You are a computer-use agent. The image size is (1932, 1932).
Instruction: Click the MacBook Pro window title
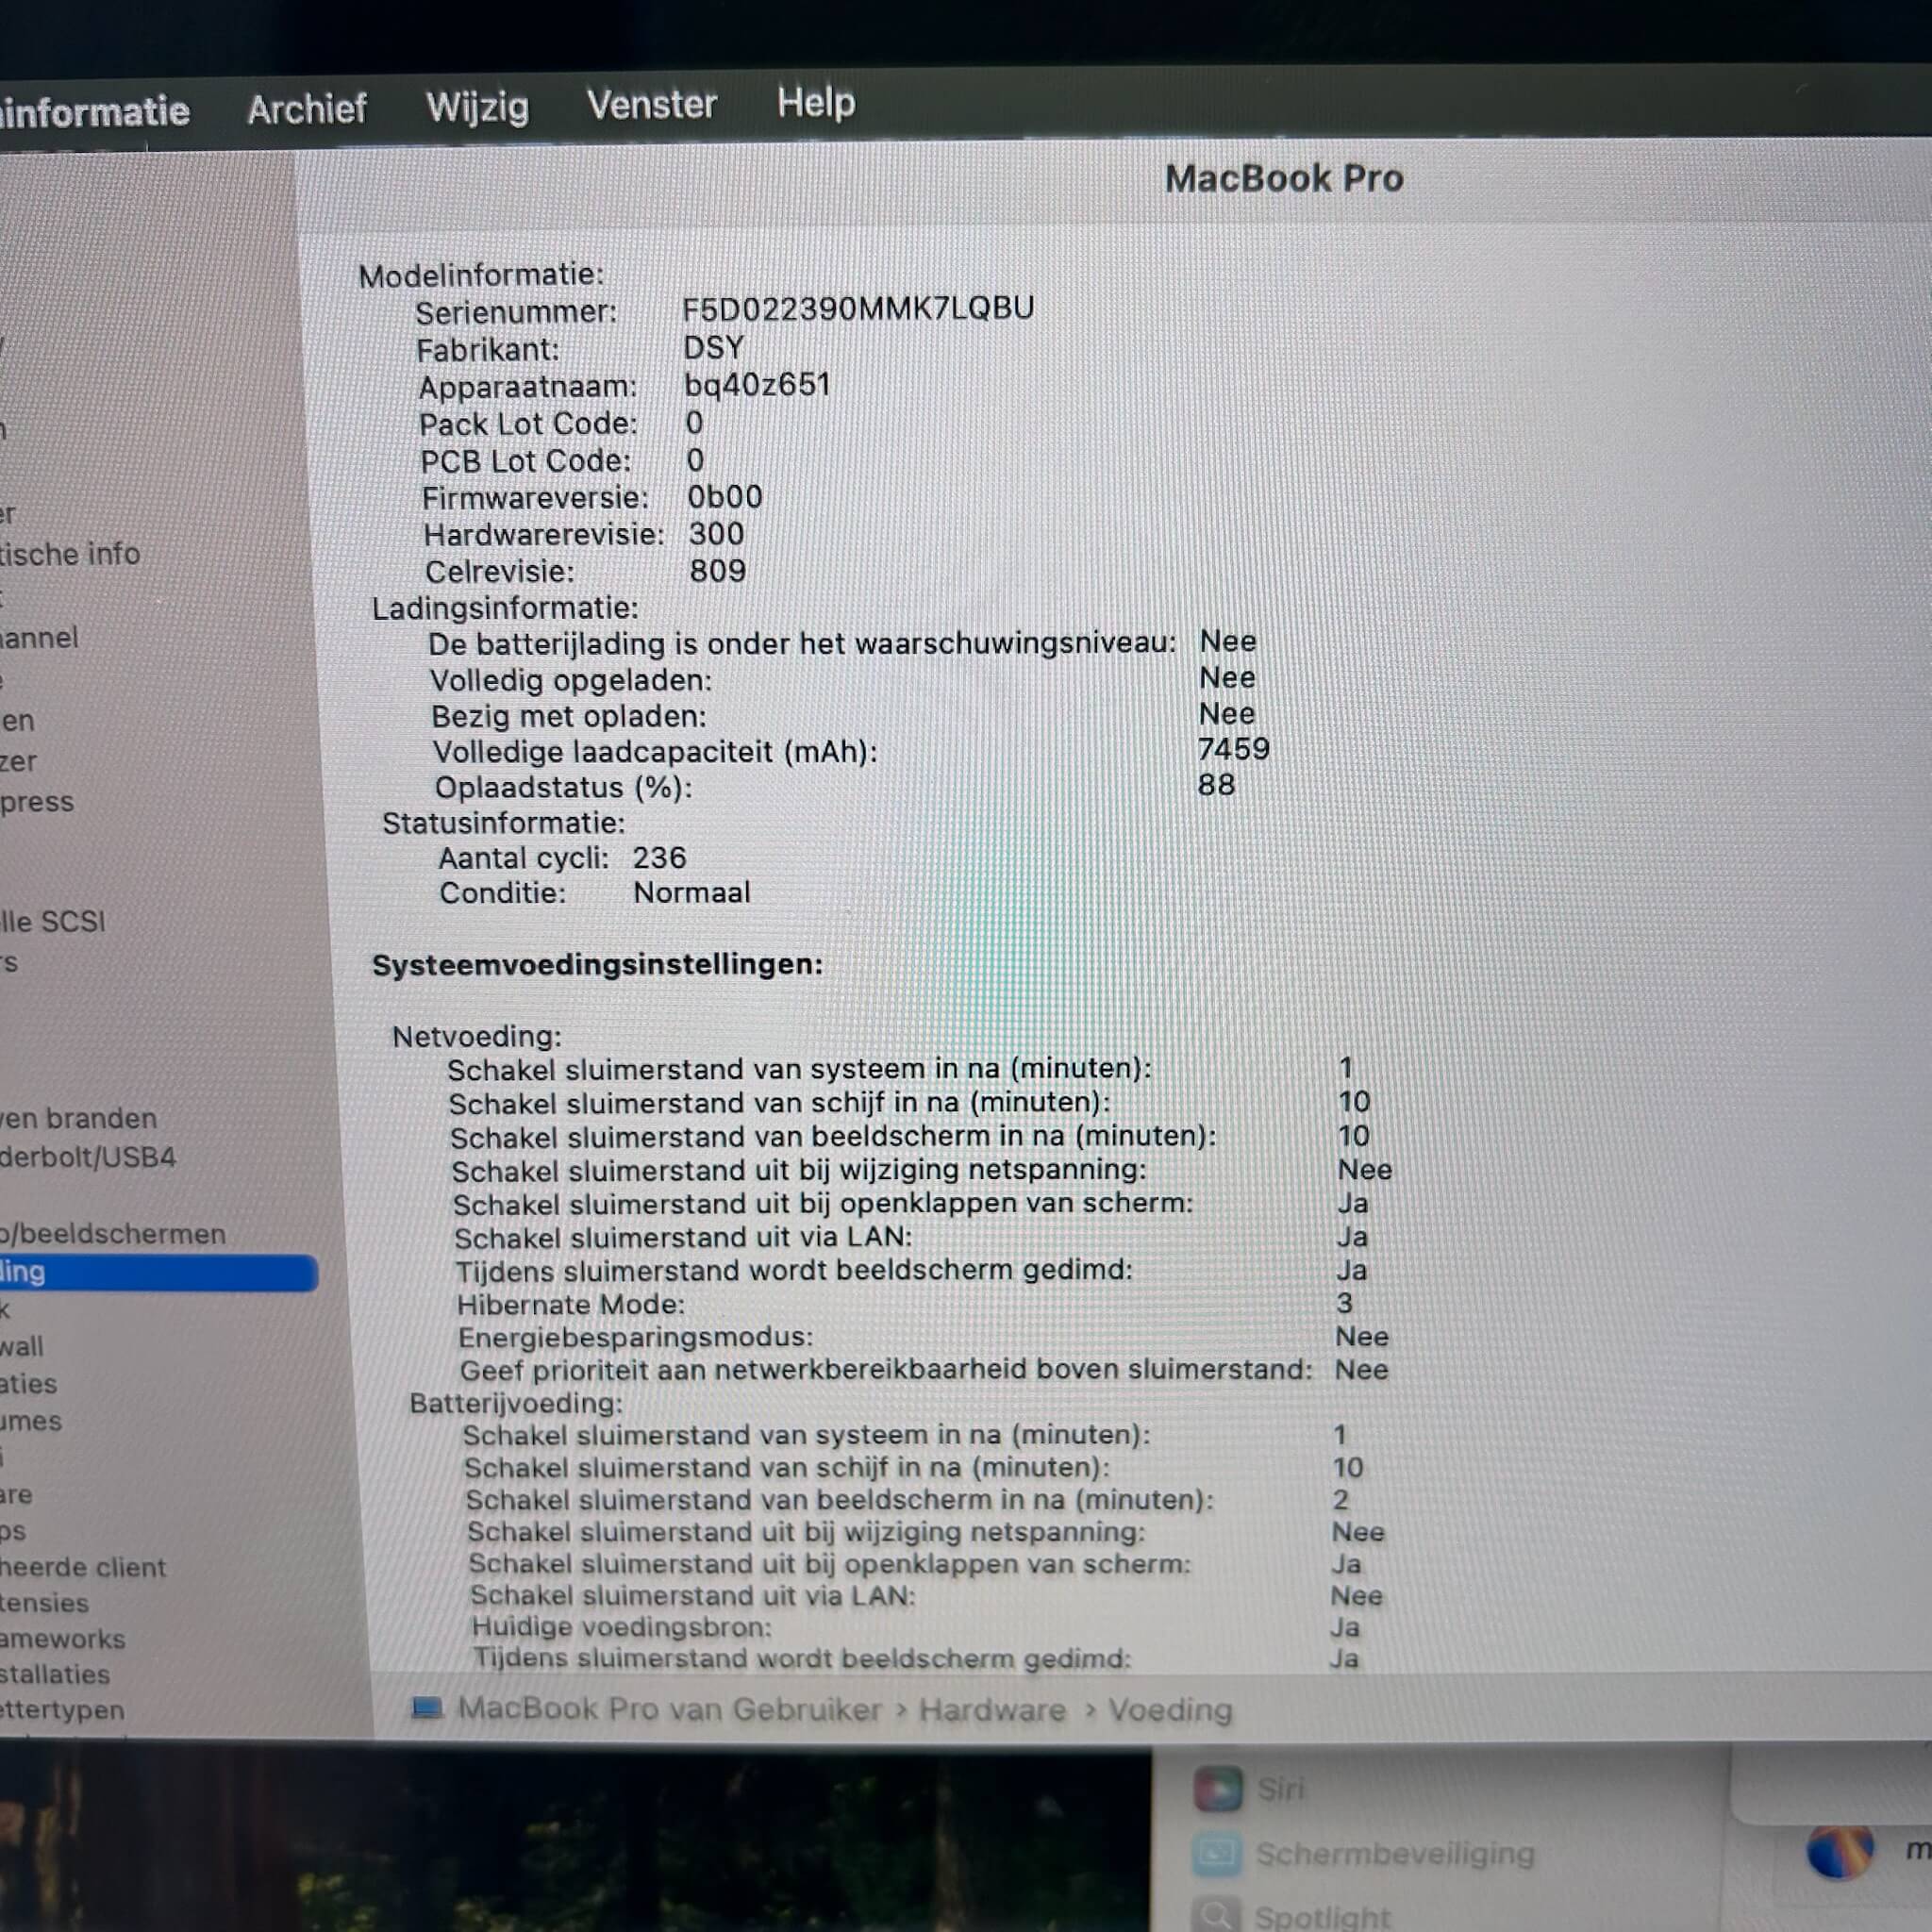[x=1284, y=179]
